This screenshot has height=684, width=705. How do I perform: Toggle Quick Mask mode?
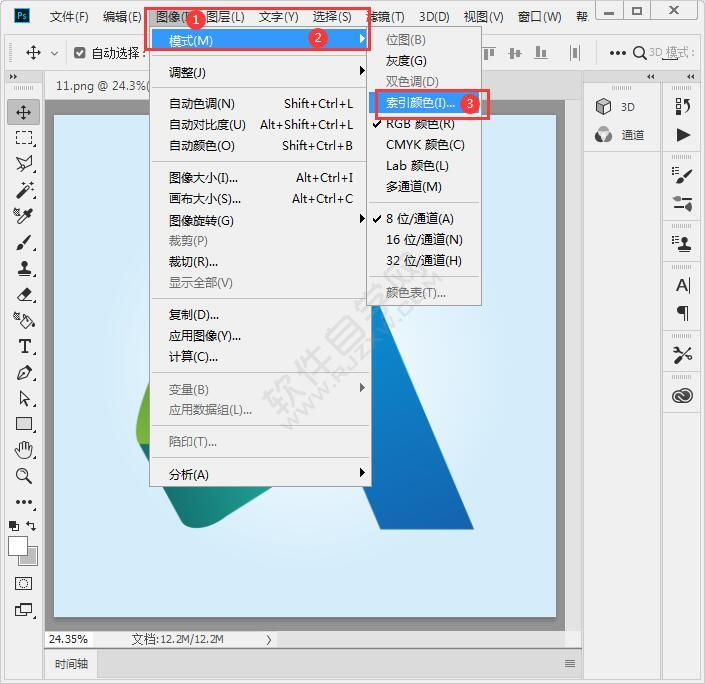(23, 584)
